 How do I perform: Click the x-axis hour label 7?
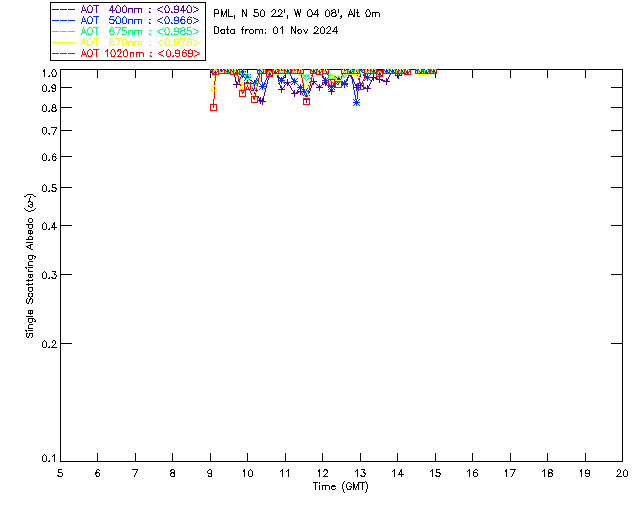[x=135, y=473]
